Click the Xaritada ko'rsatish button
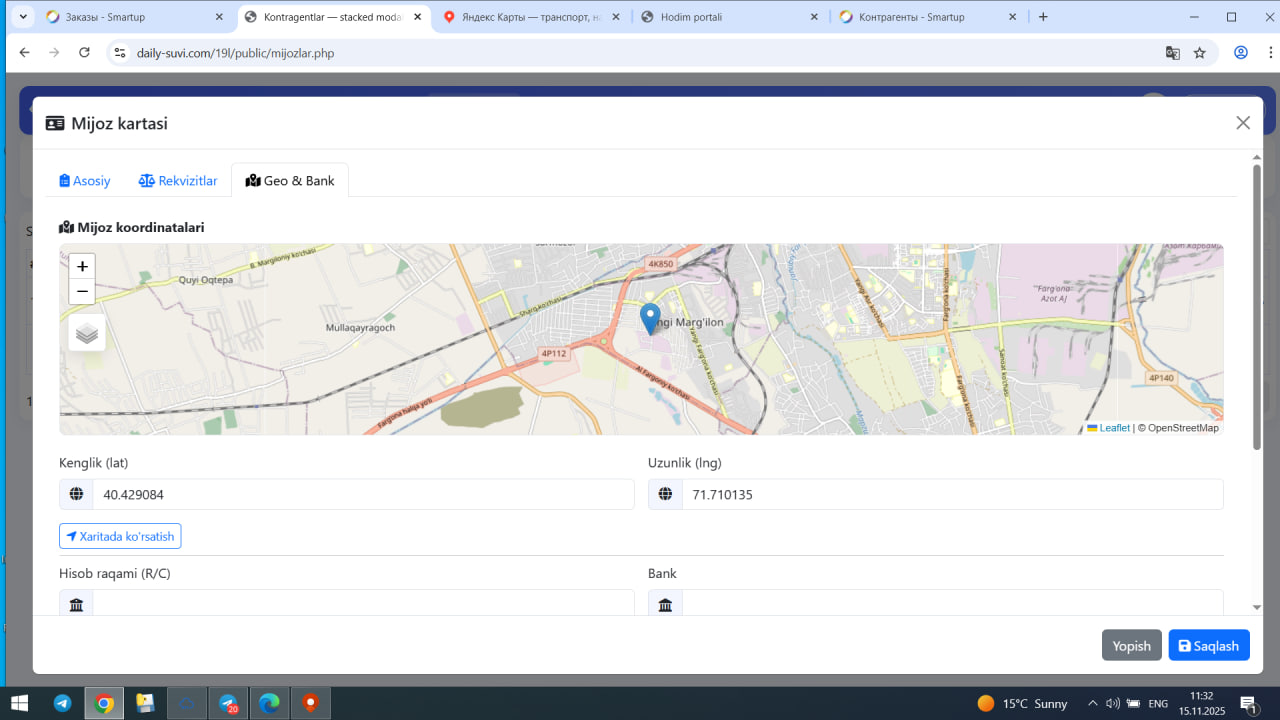Screen dimensions: 1280x720 click(120, 537)
